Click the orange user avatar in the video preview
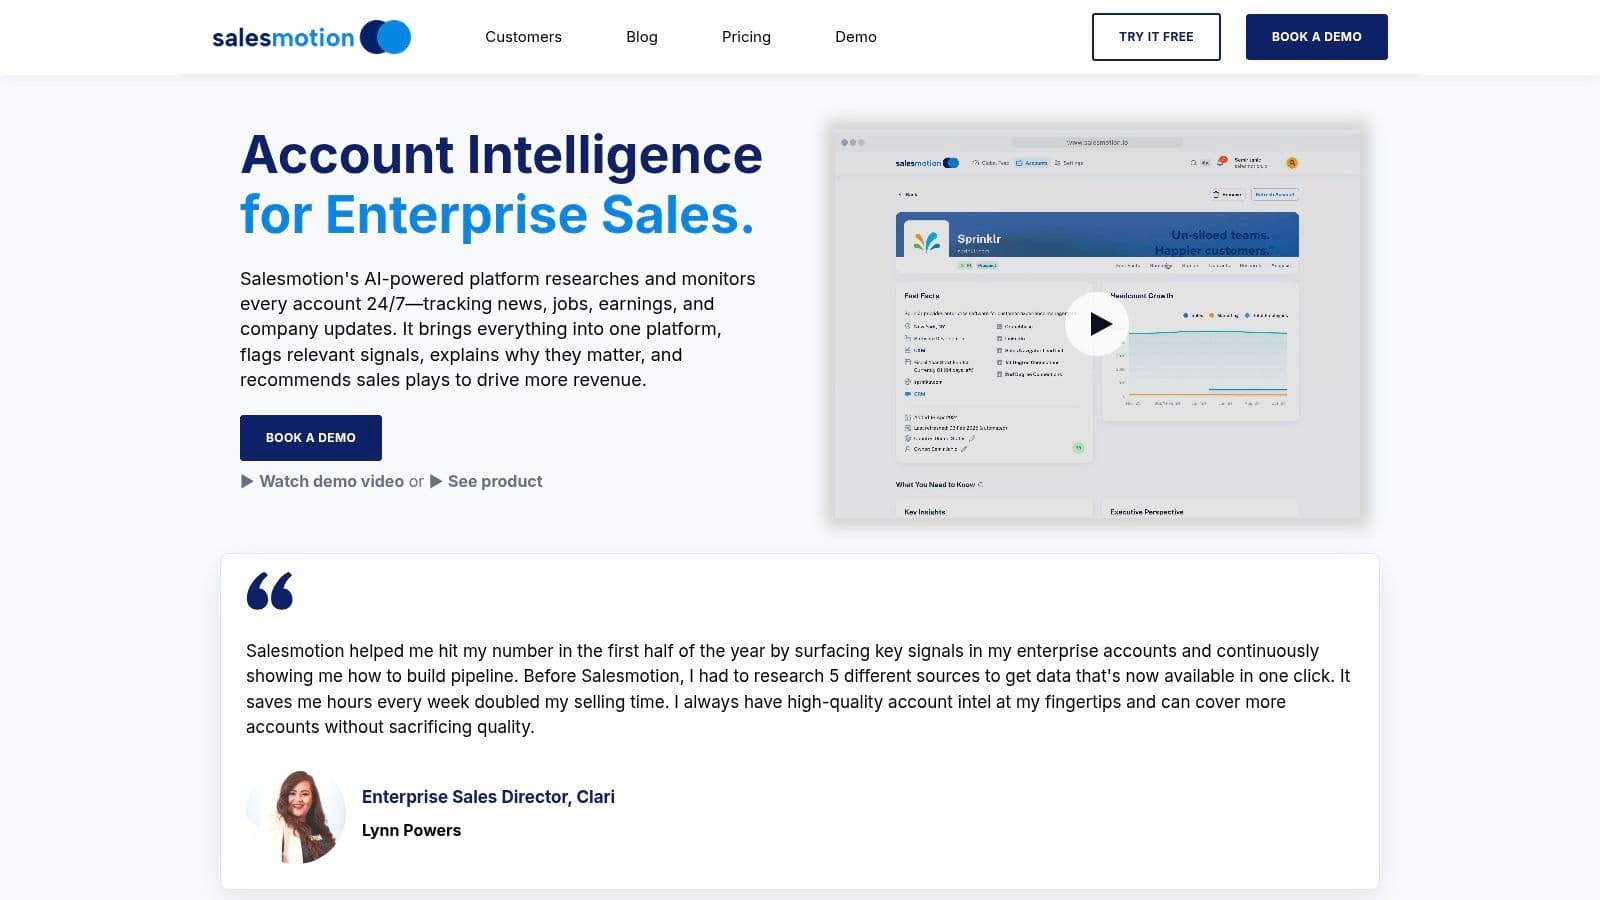 (1292, 162)
